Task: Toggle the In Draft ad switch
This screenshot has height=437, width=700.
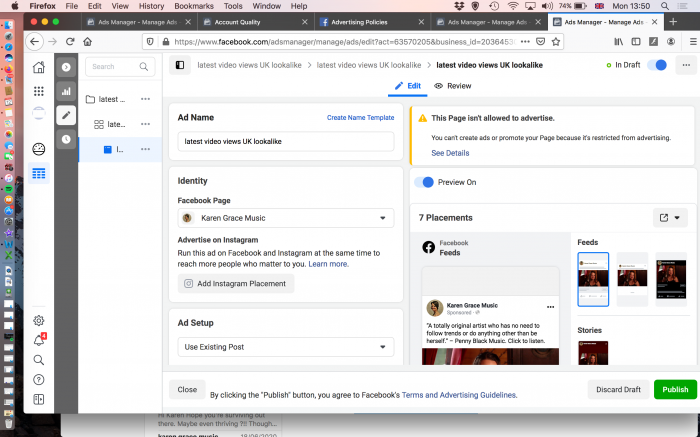Action: tap(657, 65)
